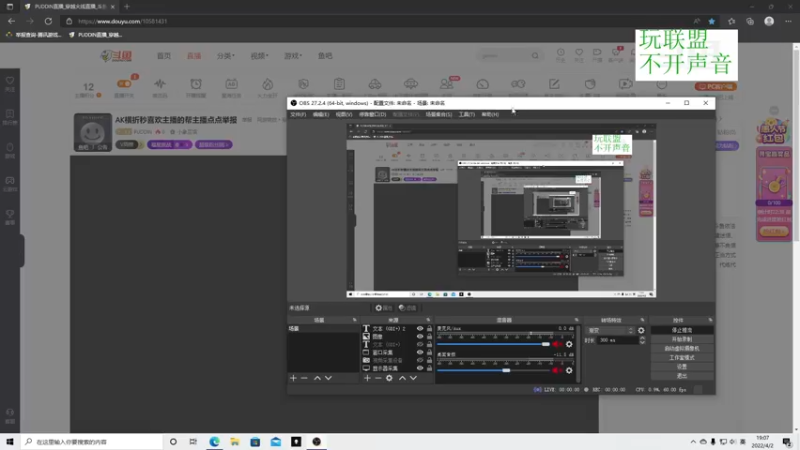Screen dimensions: 800x450
Task: Hide the 显示器采集 source
Action: [x=420, y=368]
